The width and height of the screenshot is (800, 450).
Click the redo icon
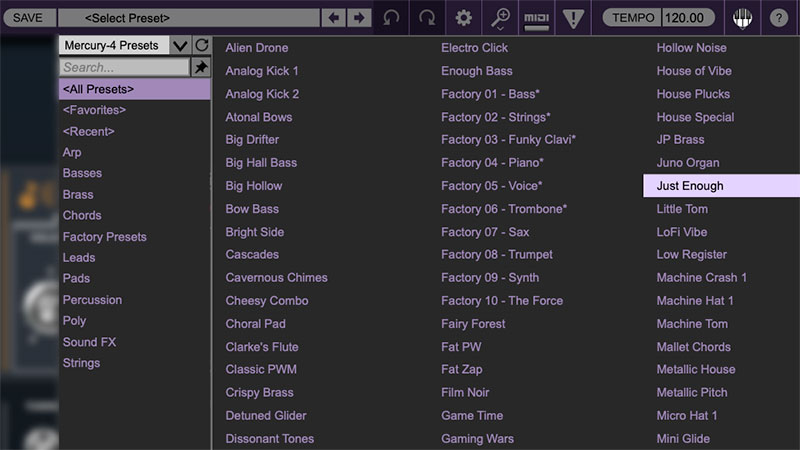(427, 18)
